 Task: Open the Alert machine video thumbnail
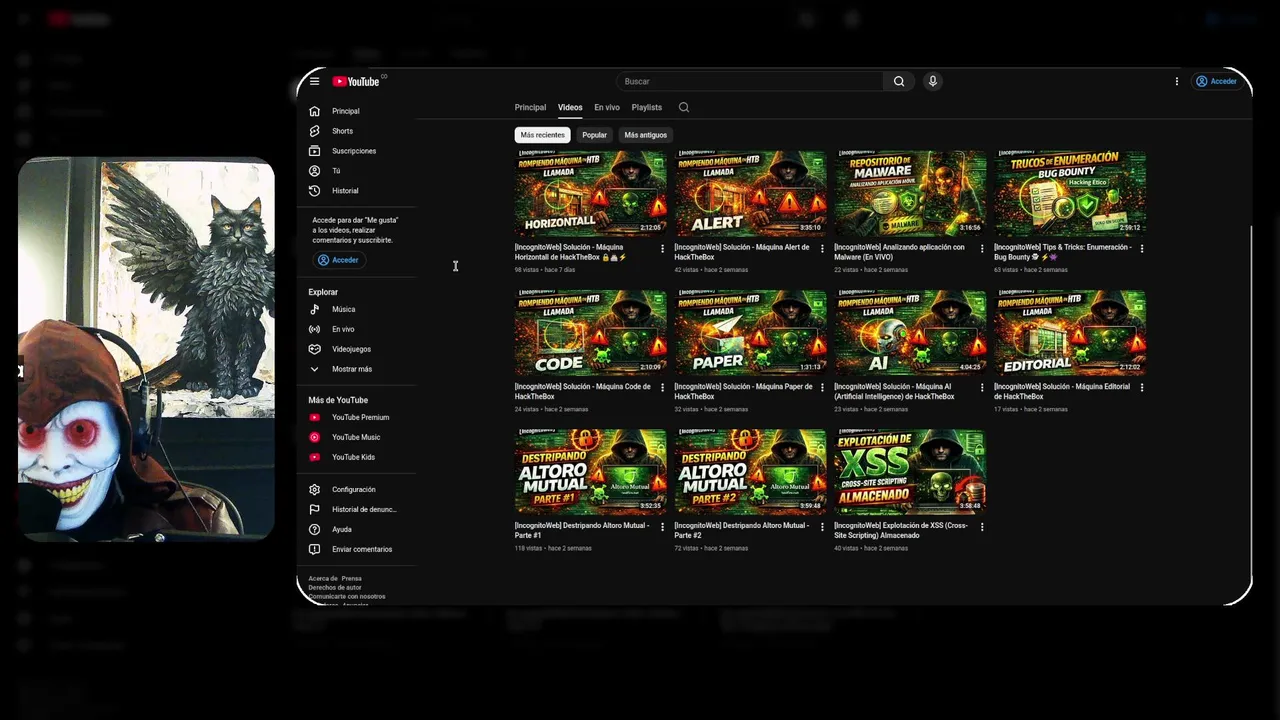(750, 193)
